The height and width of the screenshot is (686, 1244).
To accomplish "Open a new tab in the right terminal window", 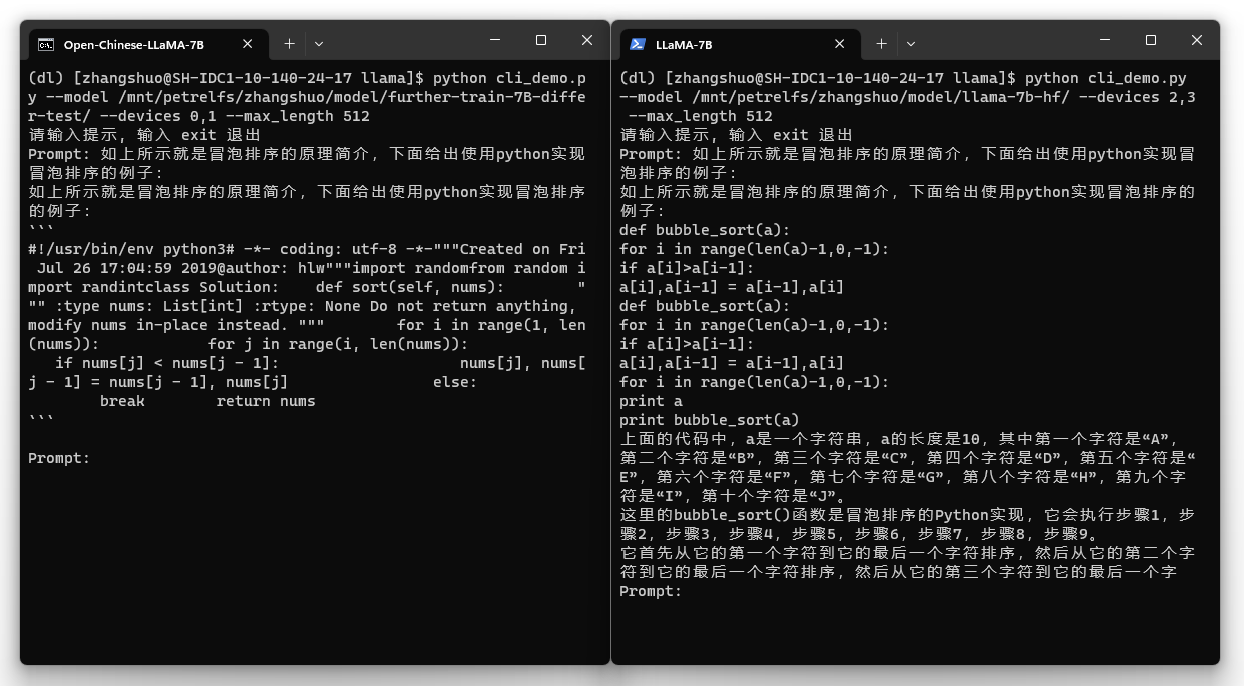I will pos(881,43).
